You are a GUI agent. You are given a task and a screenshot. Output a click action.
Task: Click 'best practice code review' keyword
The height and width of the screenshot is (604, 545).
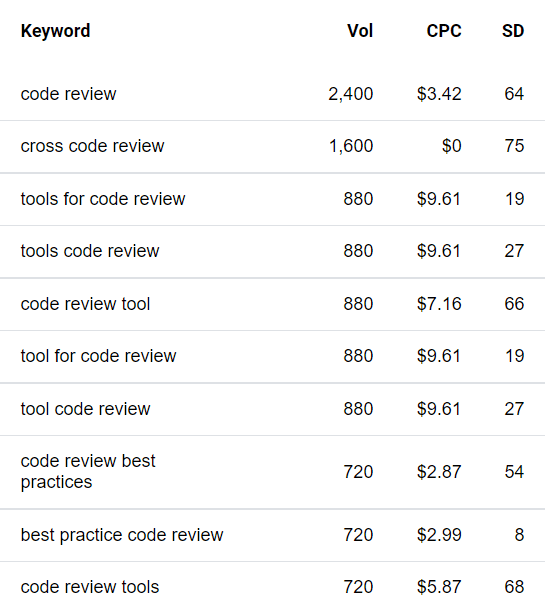[122, 535]
